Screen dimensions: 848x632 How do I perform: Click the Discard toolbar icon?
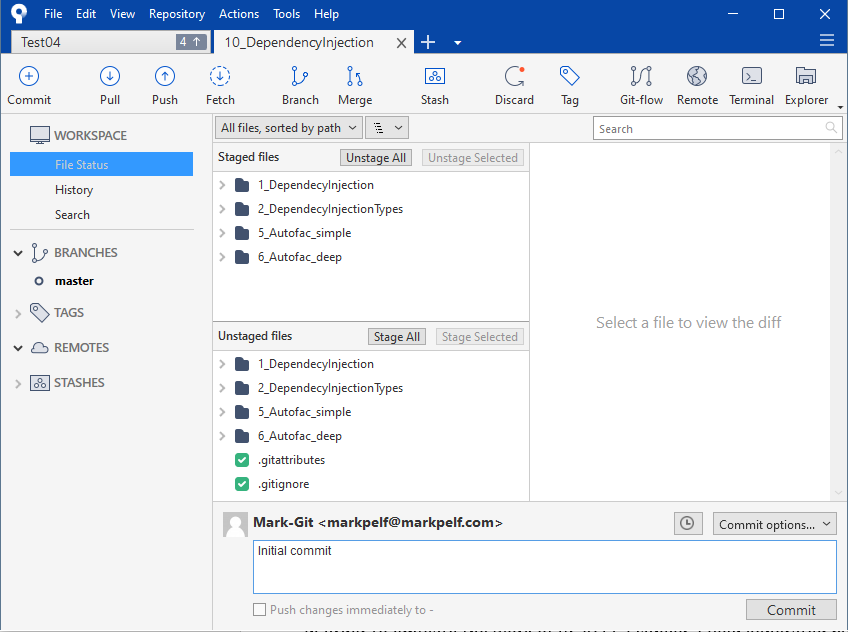514,76
